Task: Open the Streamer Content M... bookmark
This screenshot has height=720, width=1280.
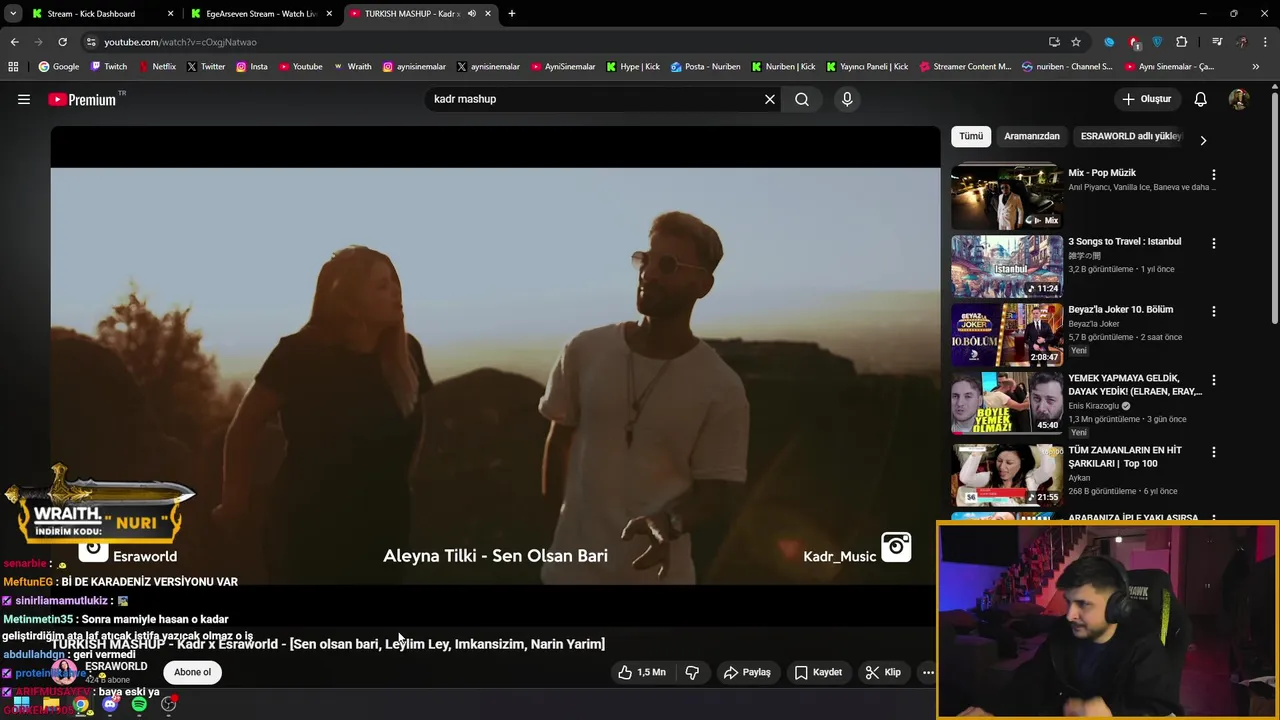Action: tap(965, 67)
